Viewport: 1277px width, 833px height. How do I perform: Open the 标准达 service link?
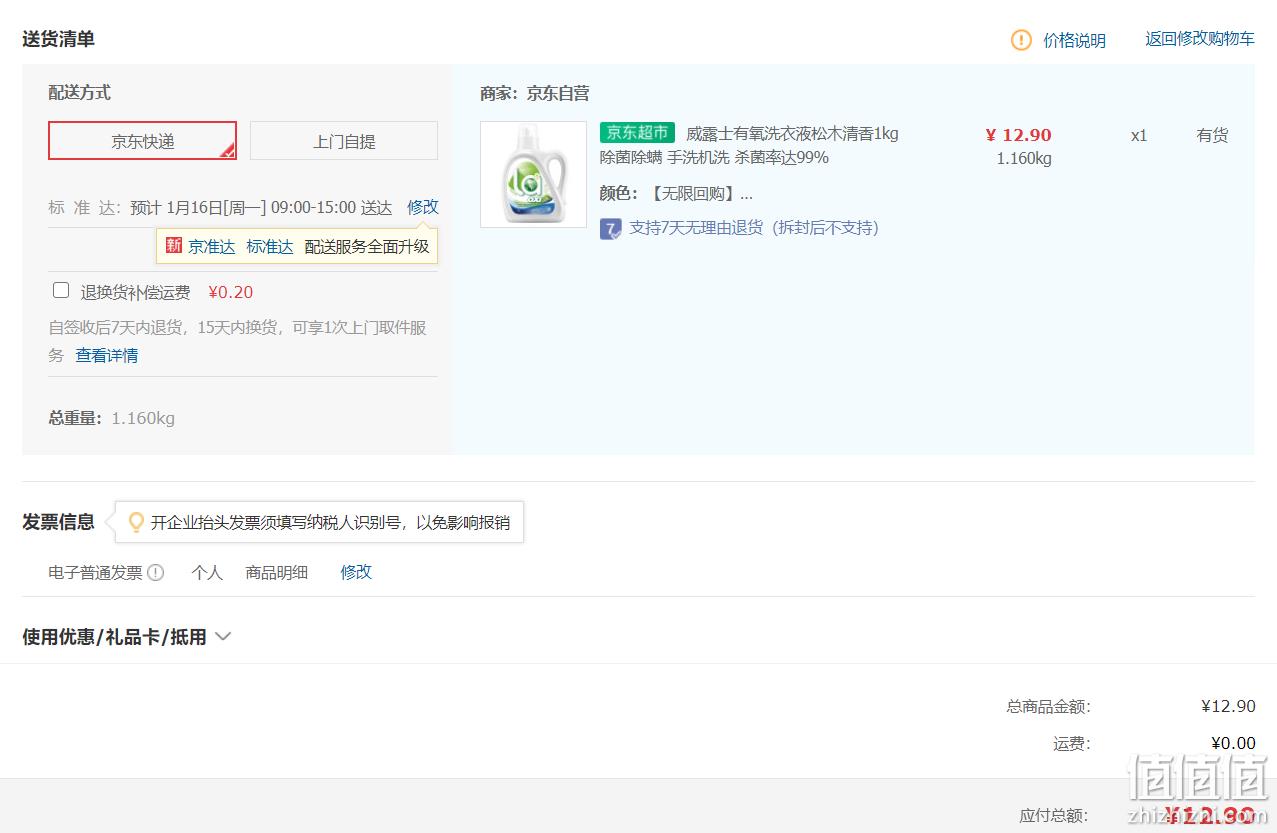pyautogui.click(x=270, y=246)
